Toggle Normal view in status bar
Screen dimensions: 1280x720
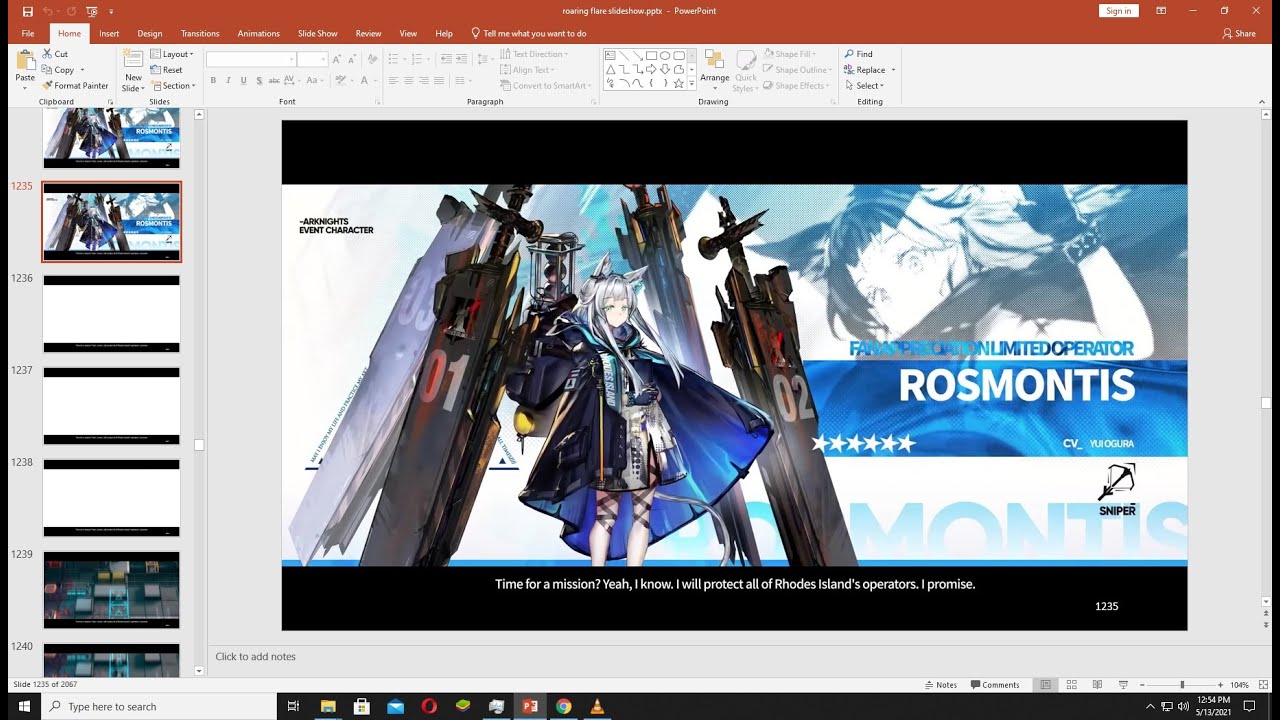[1045, 685]
